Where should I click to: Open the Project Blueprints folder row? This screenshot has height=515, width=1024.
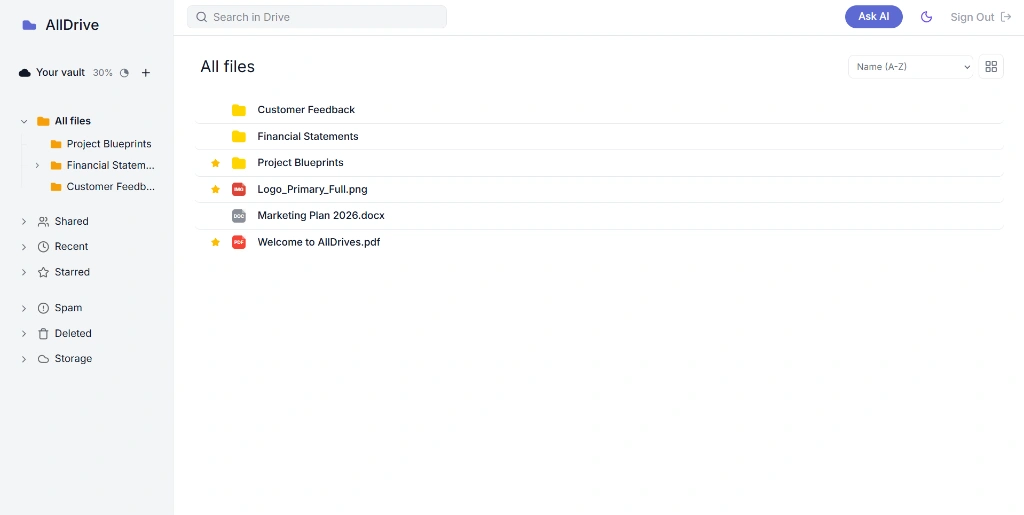point(599,163)
